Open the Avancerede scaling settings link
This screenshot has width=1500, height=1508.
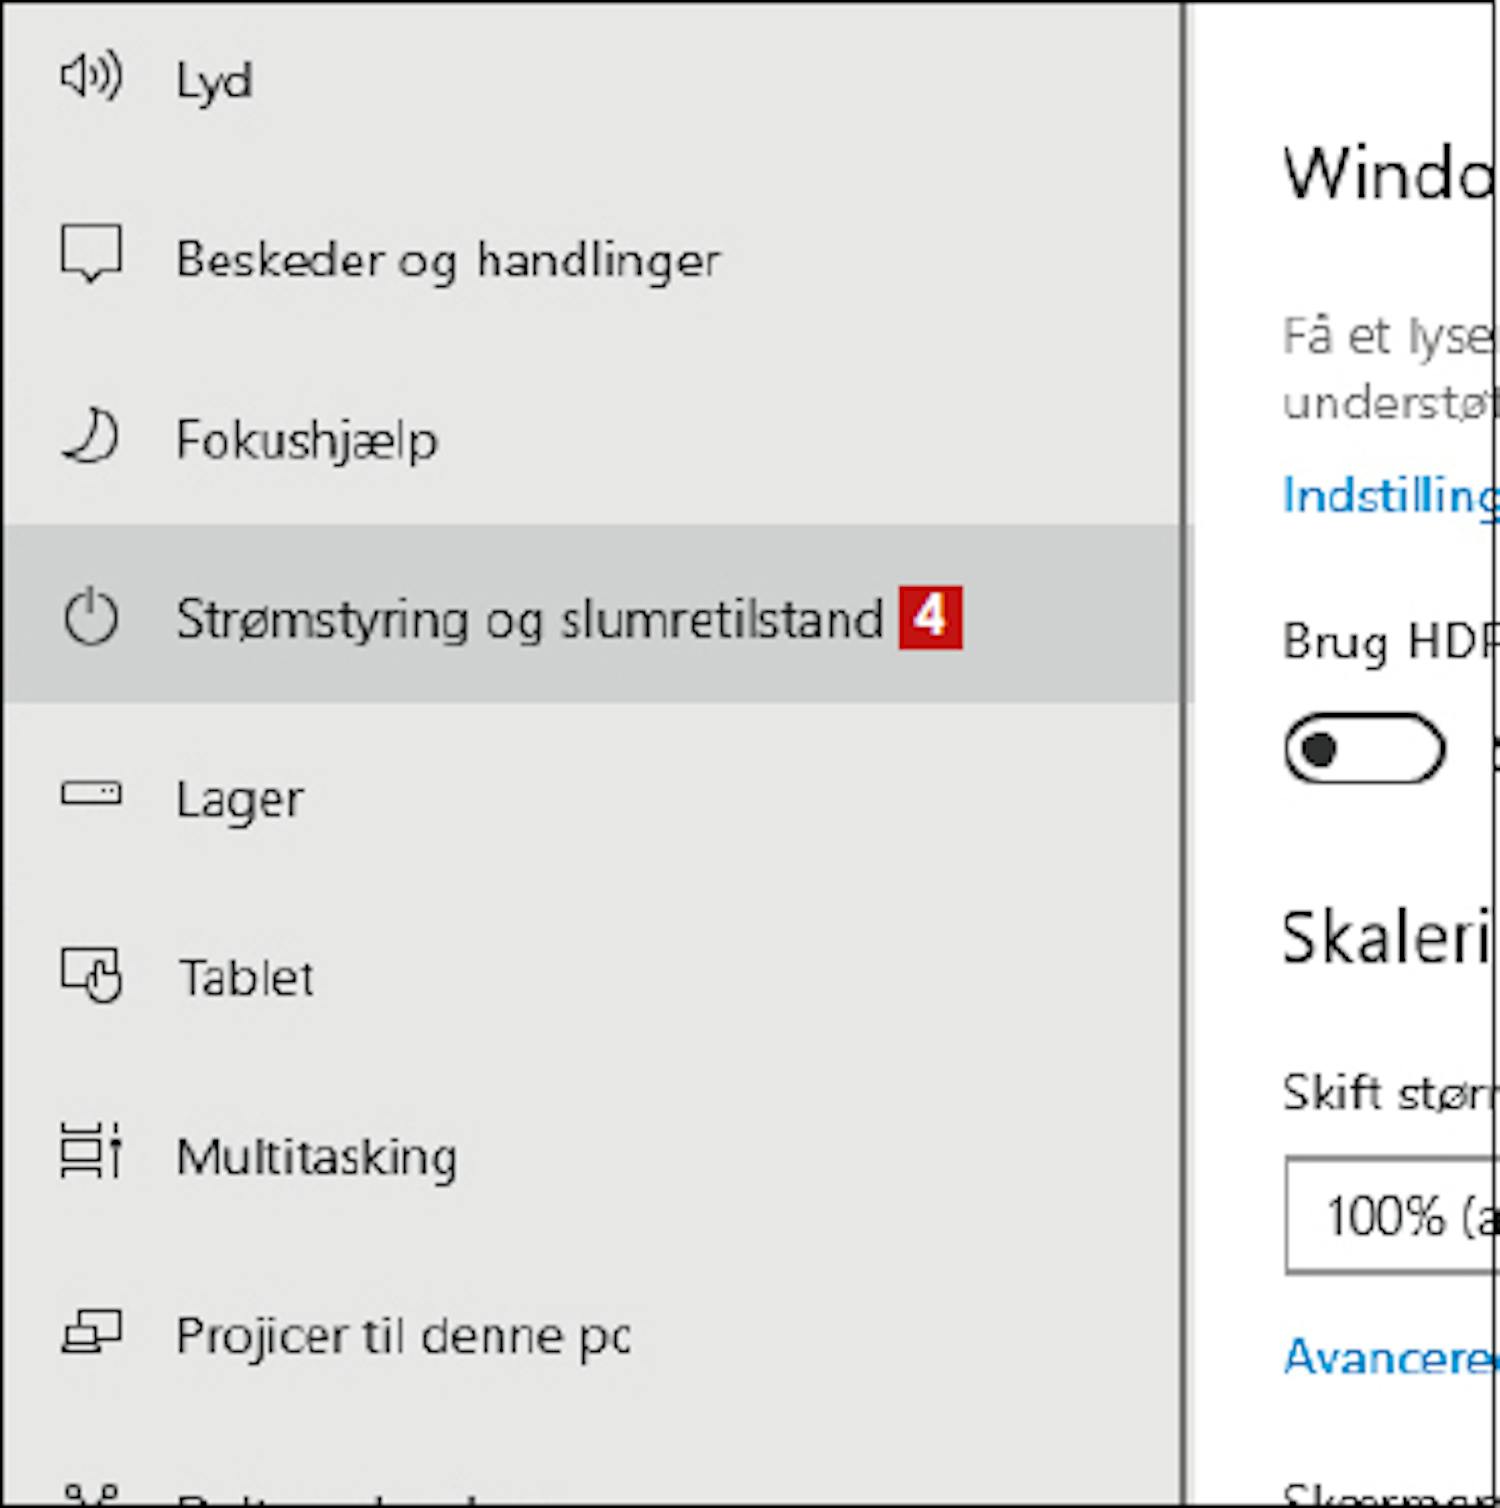(1391, 1357)
